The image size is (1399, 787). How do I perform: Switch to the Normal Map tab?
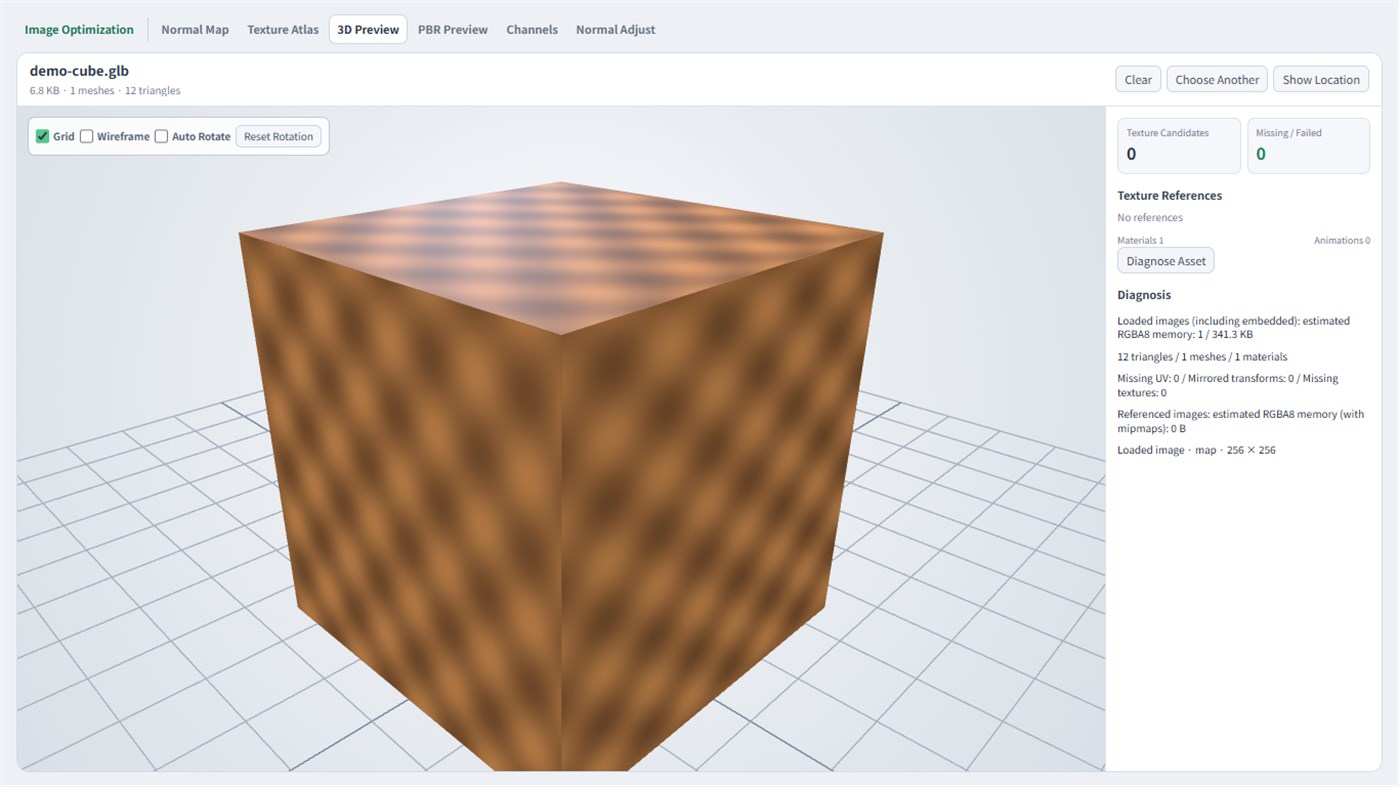point(195,30)
